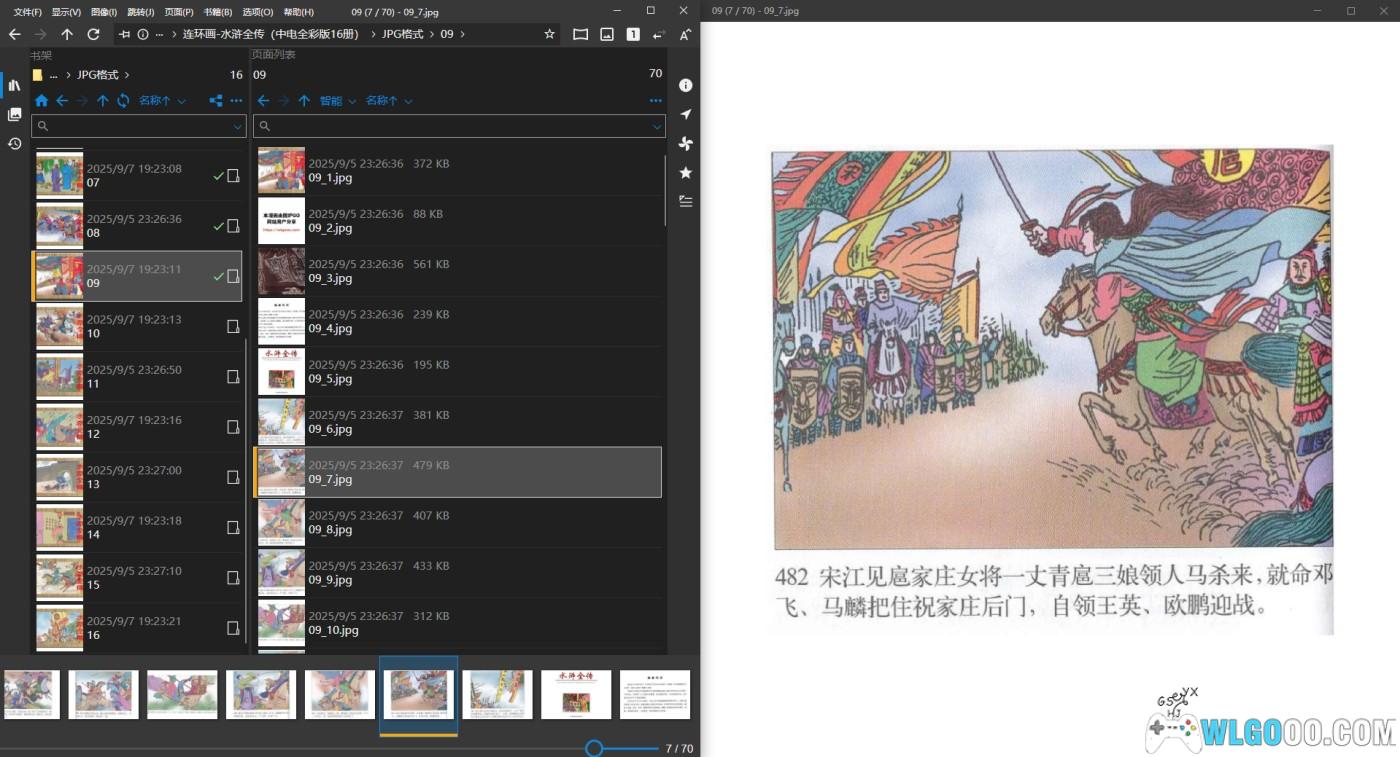Open the 书籍(B) menu
The height and width of the screenshot is (757, 1400).
click(x=217, y=12)
